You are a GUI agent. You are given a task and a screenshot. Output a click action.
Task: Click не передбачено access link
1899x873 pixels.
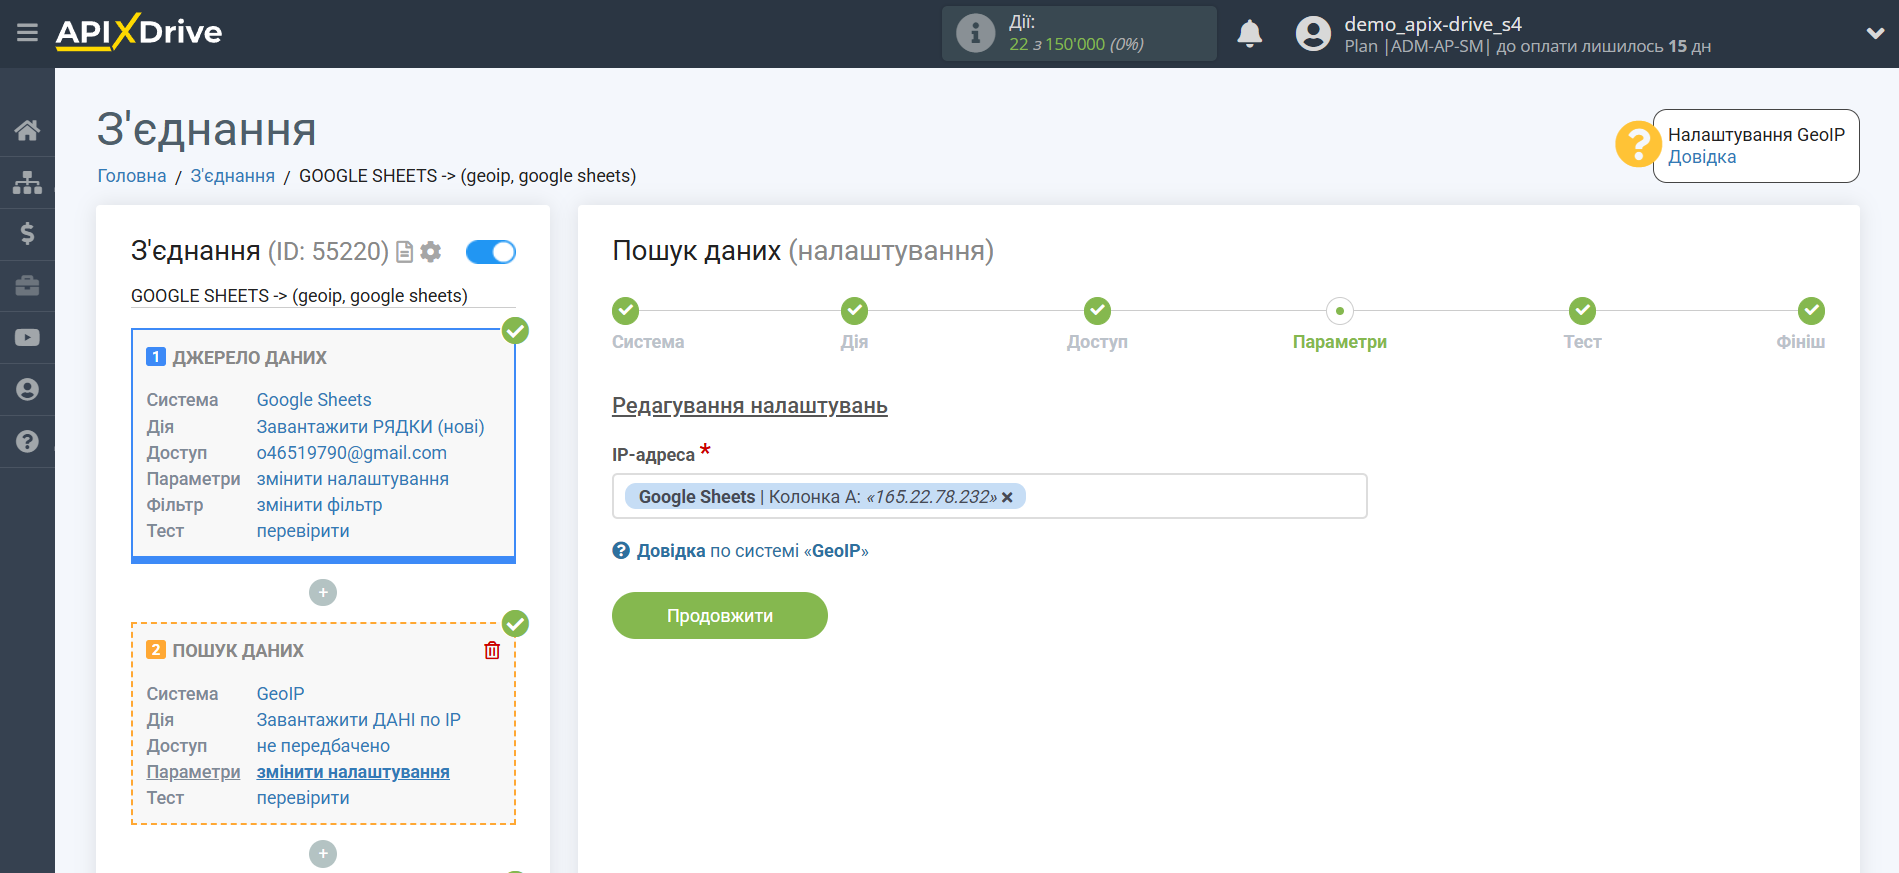pyautogui.click(x=323, y=746)
